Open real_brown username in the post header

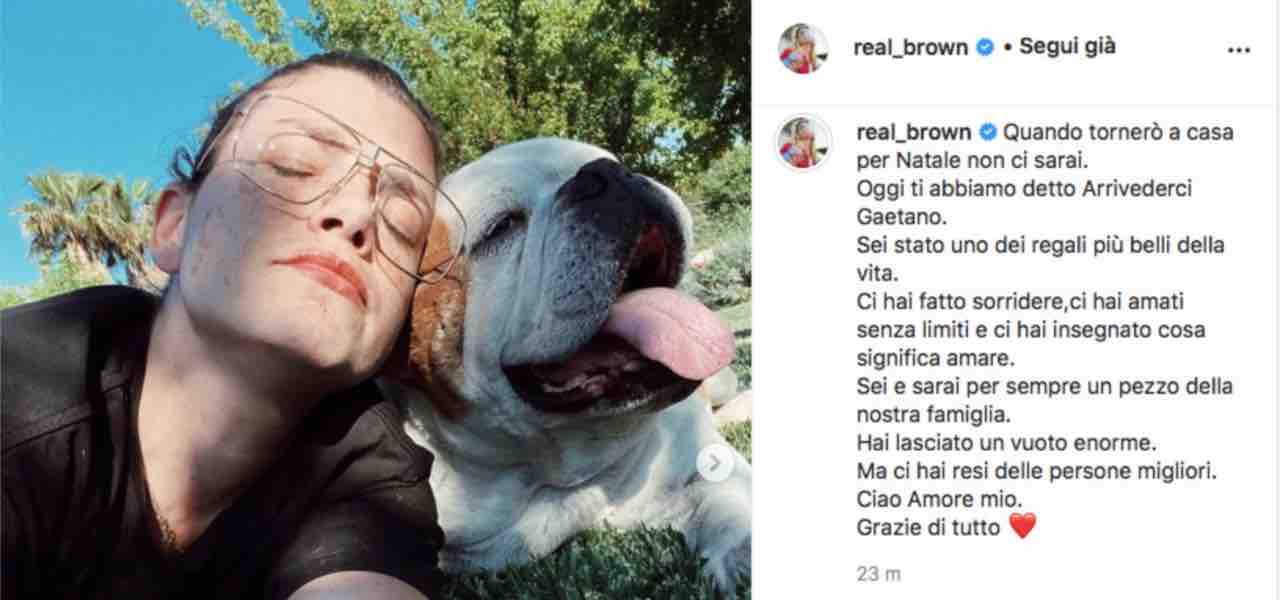[911, 47]
